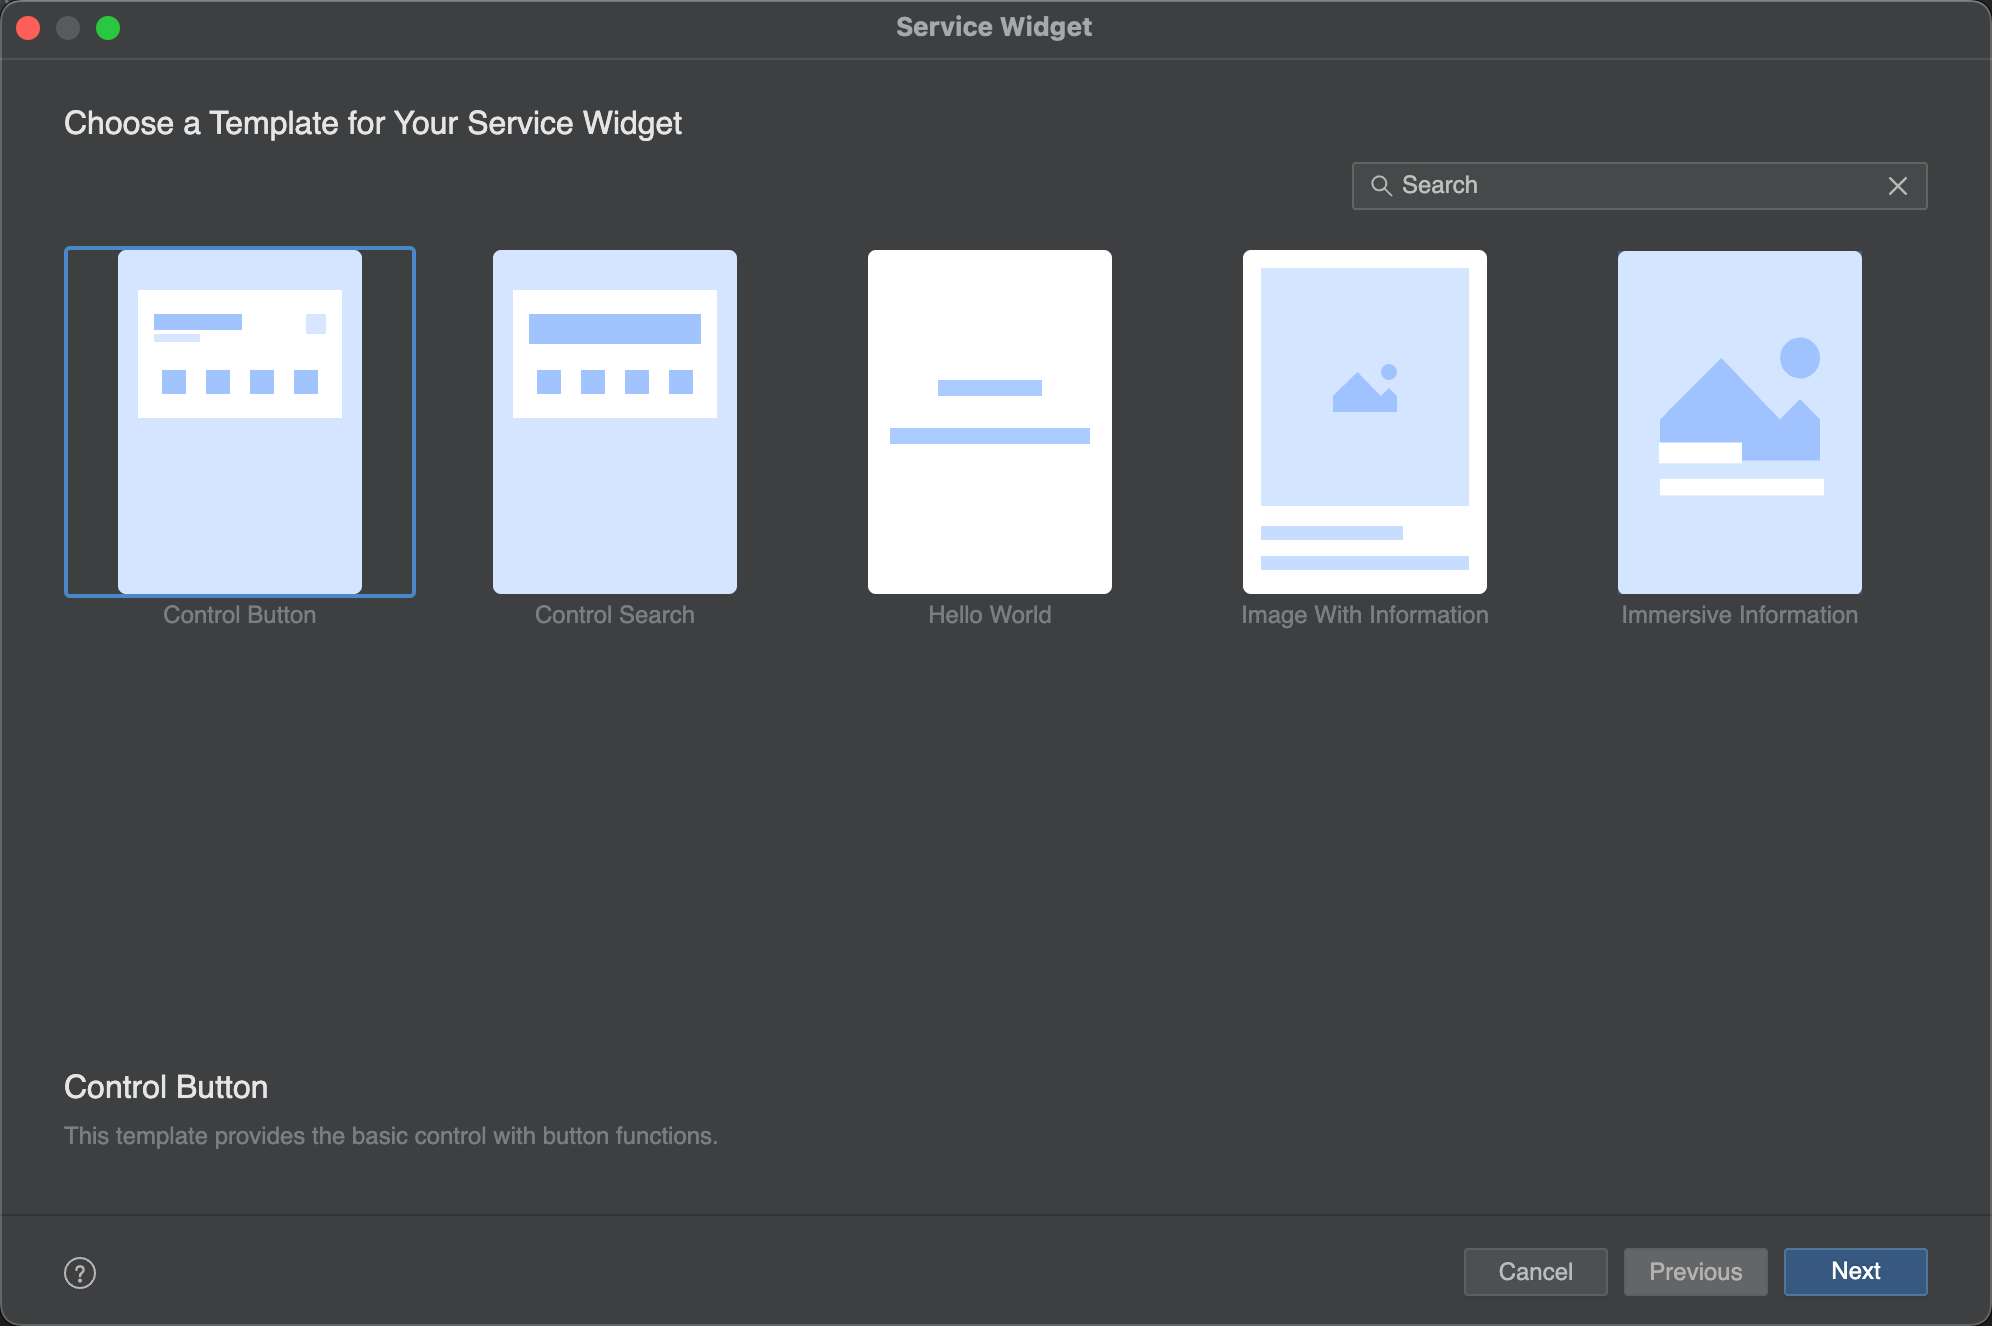Viewport: 1992px width, 1326px height.
Task: Click the Control Search label text
Action: (615, 615)
